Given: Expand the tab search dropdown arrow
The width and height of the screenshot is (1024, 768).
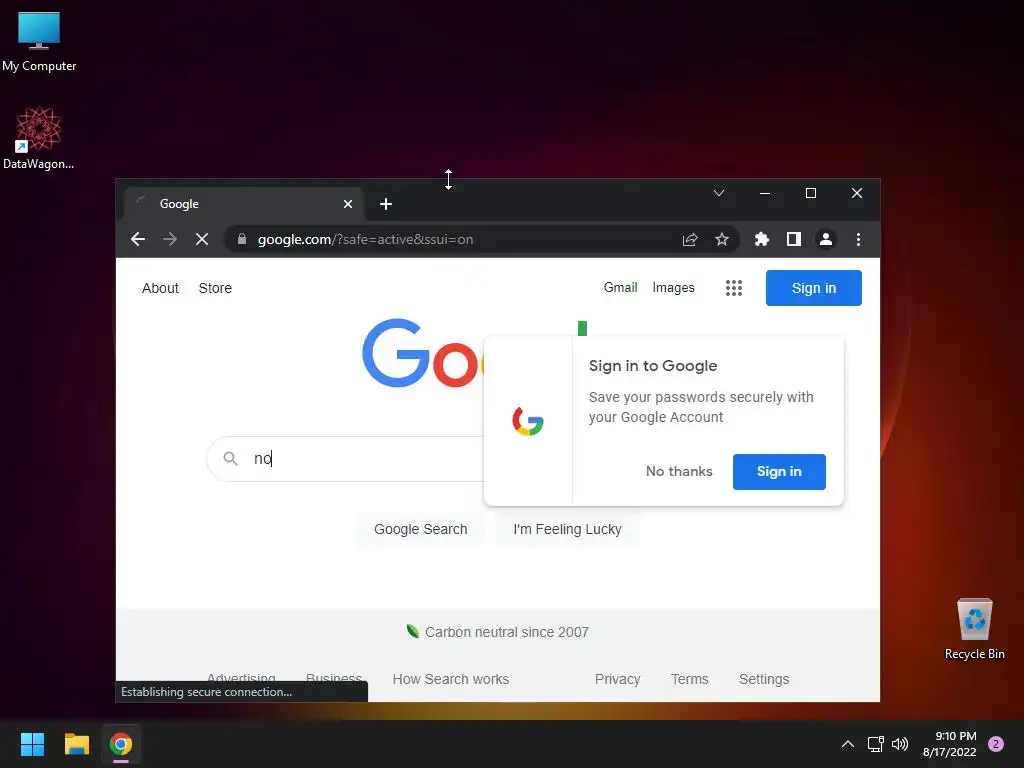Looking at the screenshot, I should [718, 193].
